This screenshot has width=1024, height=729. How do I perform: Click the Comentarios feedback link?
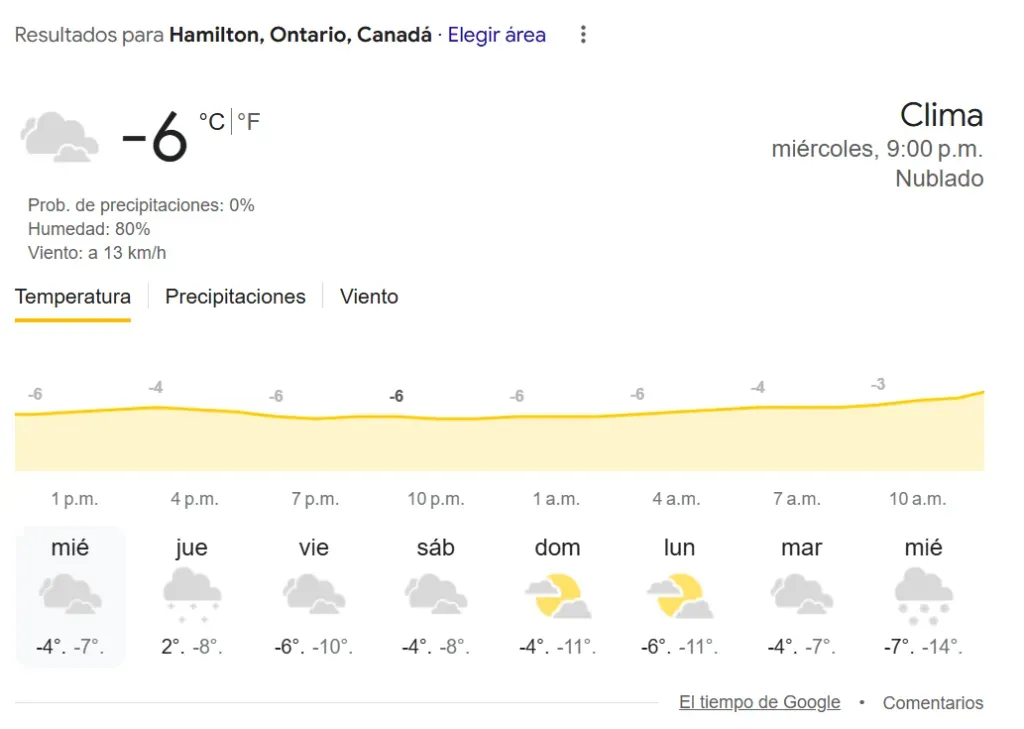pos(933,703)
